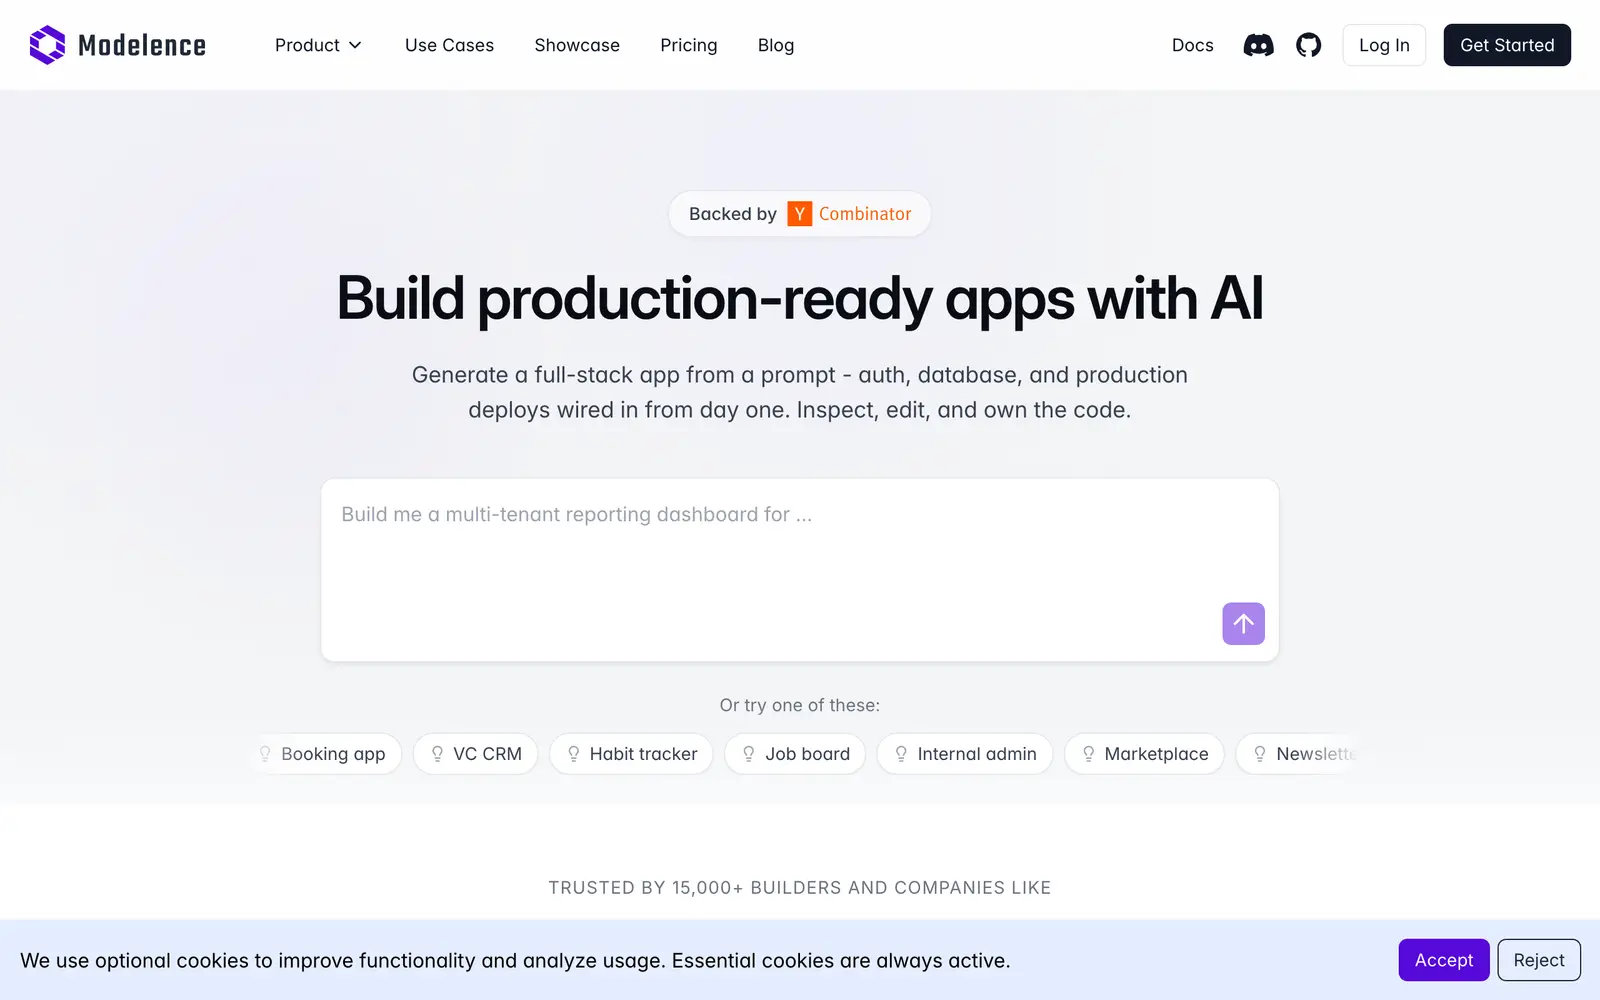Click the Get Started button
The width and height of the screenshot is (1600, 1000).
1507,45
